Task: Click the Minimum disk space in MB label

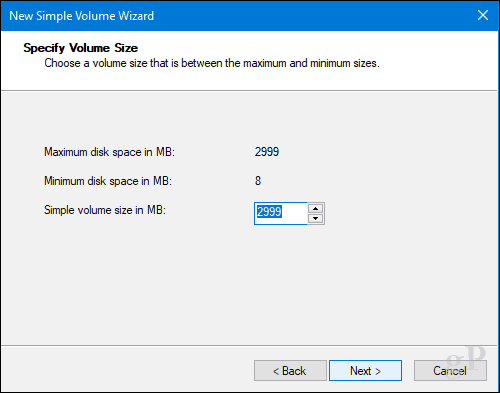Action: [x=108, y=181]
